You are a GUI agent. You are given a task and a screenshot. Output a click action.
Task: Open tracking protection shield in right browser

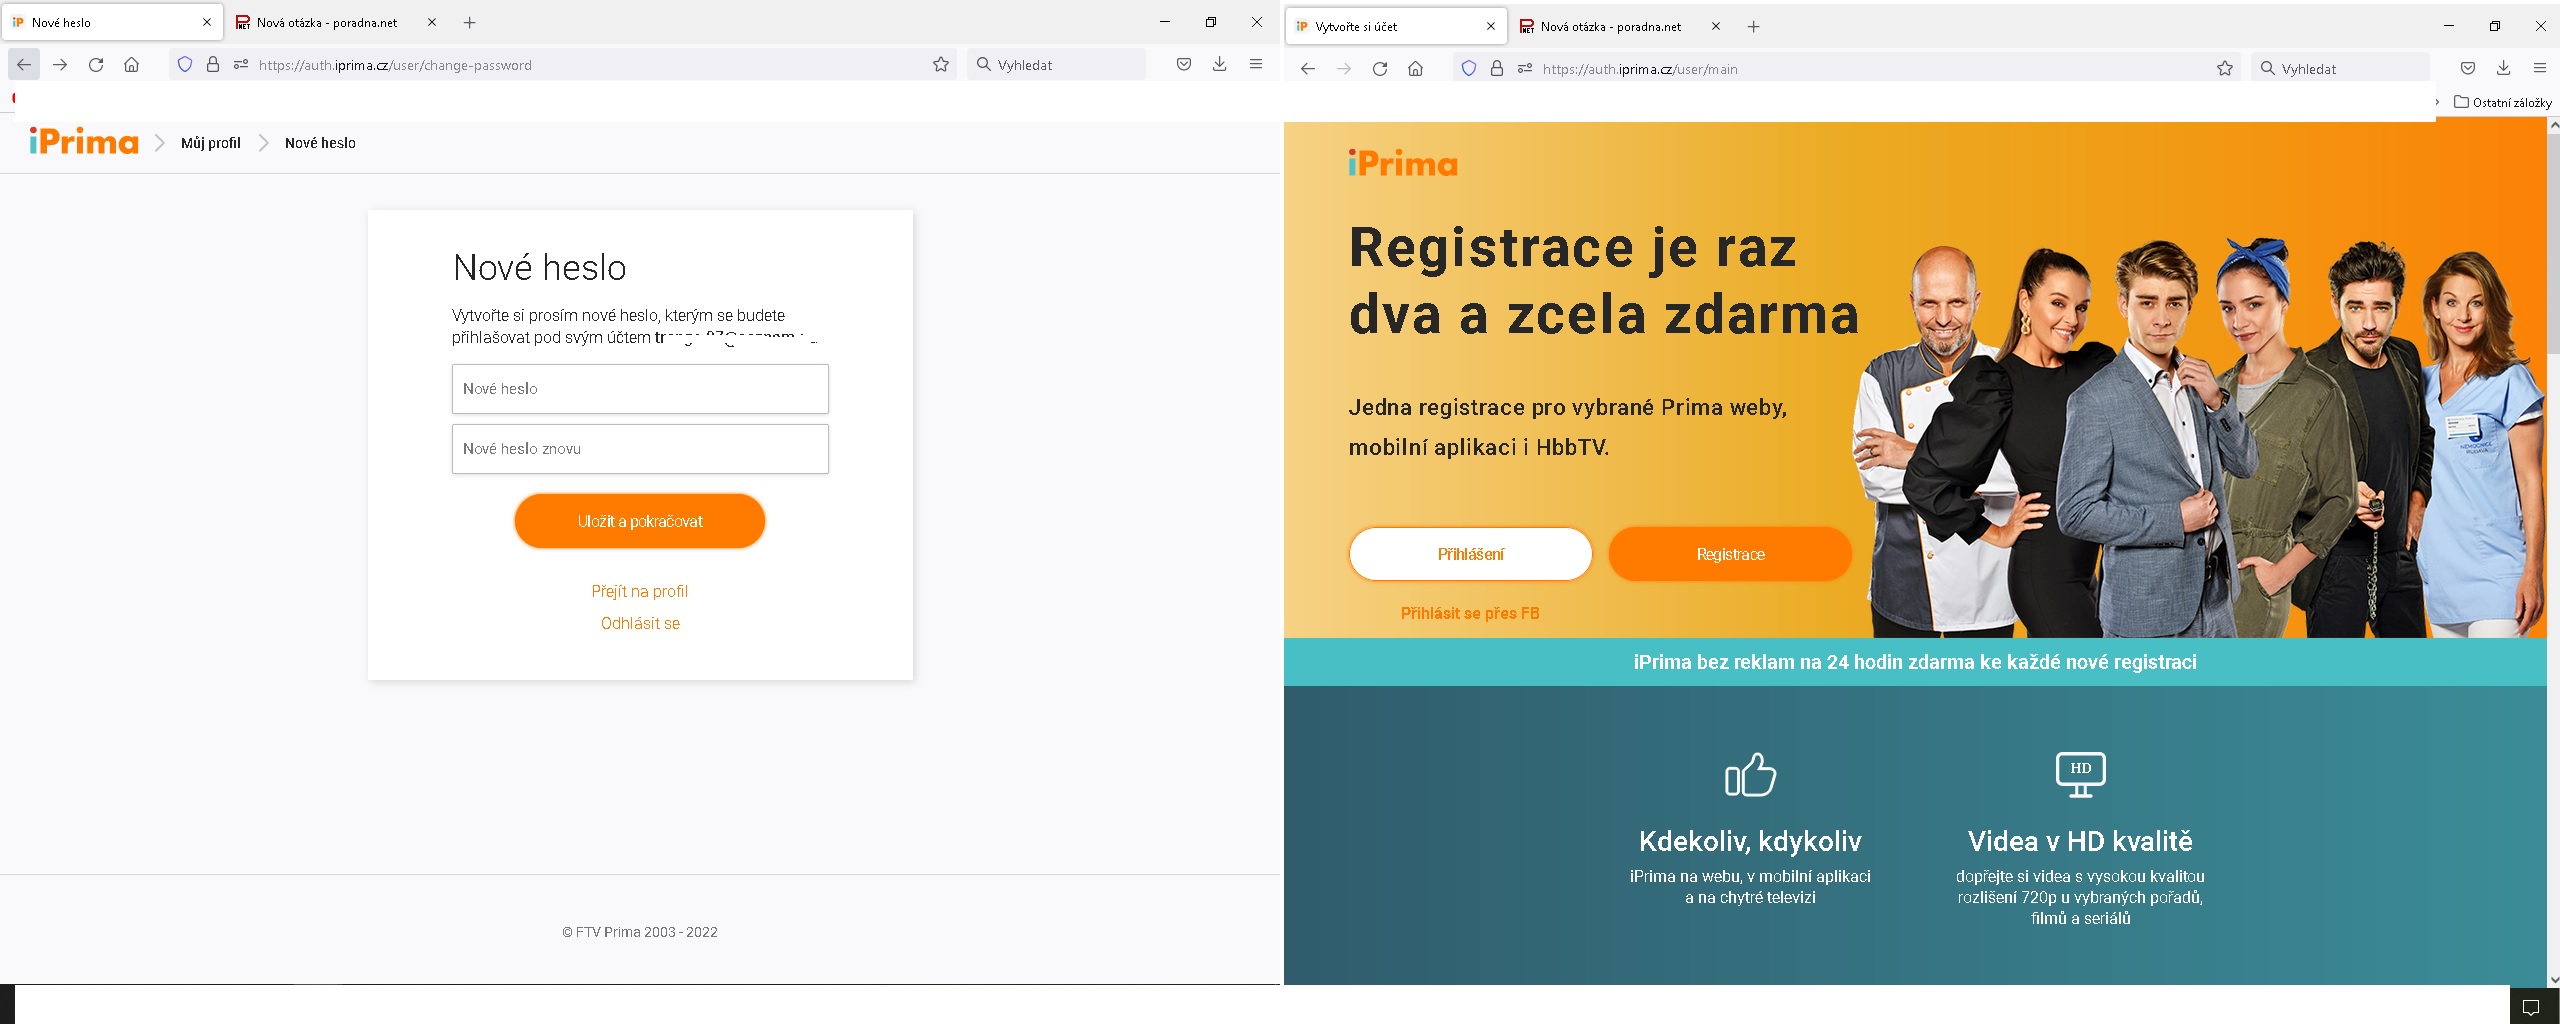tap(1468, 69)
